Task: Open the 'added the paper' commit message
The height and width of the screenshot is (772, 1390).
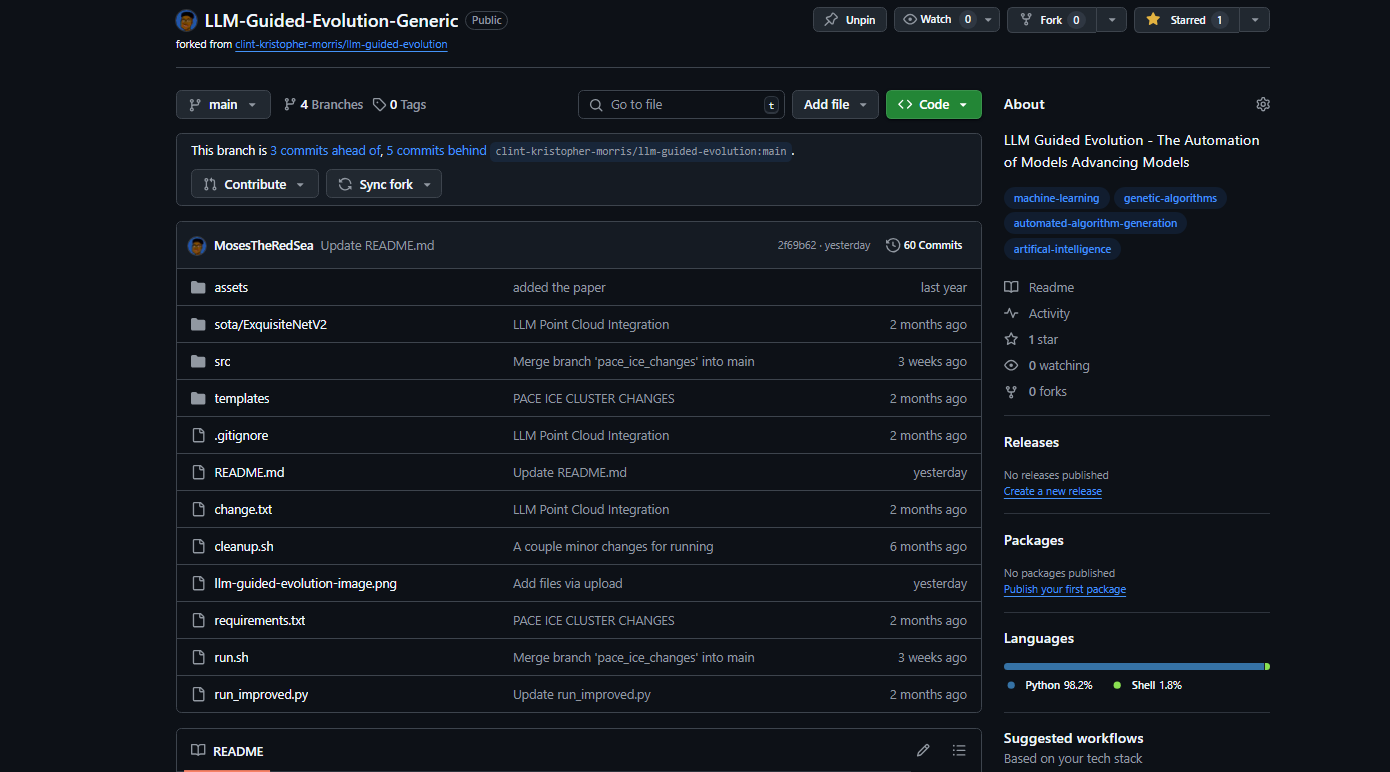Action: coord(559,287)
